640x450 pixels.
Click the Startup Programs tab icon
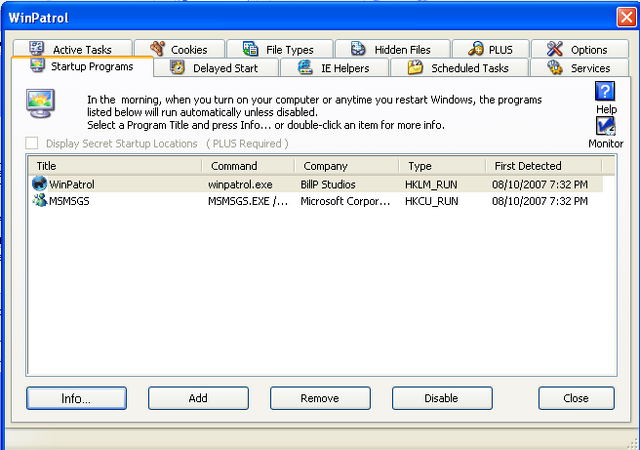38,66
